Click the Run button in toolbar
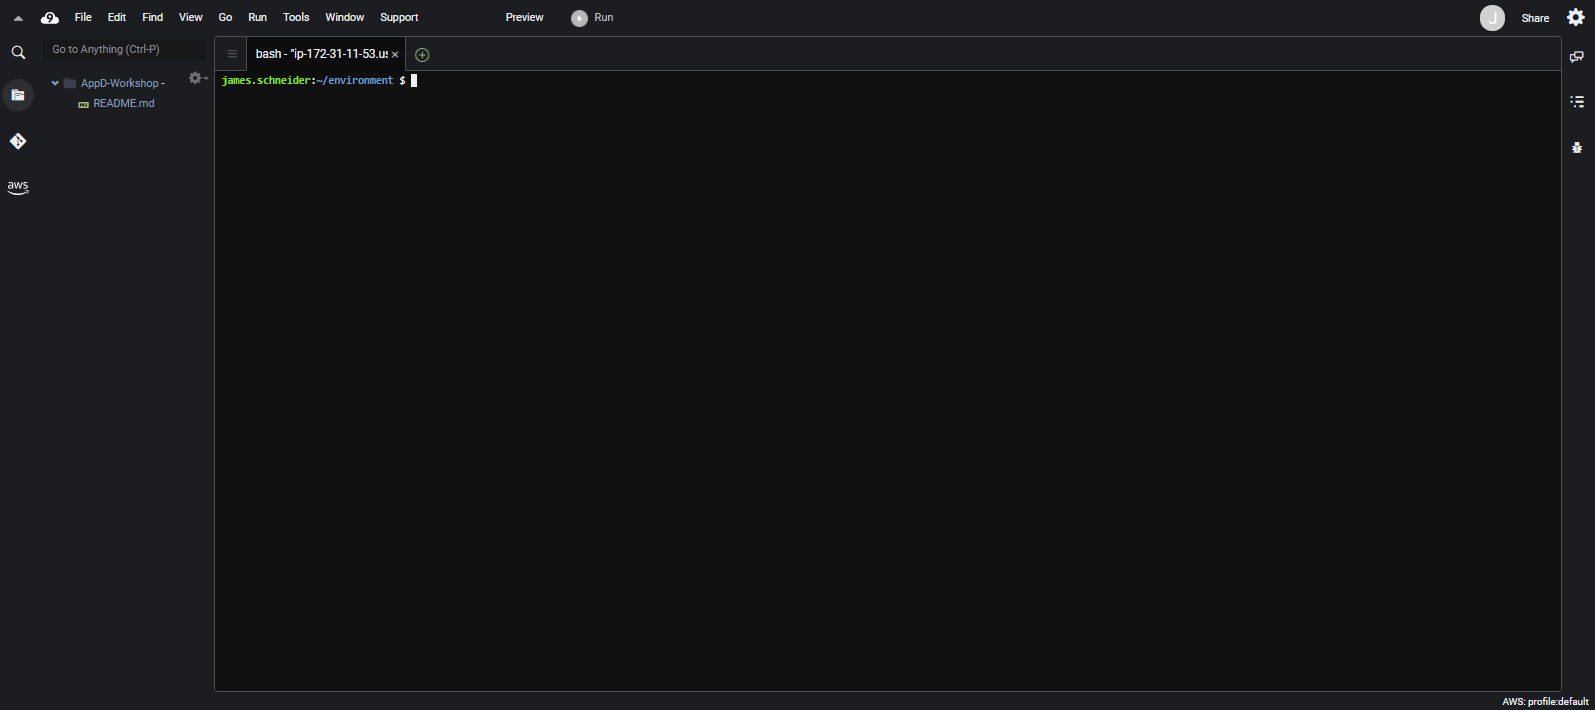This screenshot has height=710, width=1595. (593, 18)
